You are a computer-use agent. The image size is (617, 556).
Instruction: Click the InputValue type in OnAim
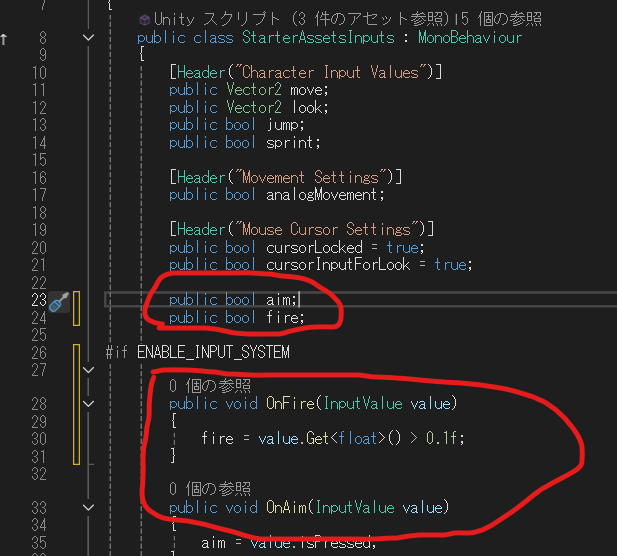[x=355, y=508]
